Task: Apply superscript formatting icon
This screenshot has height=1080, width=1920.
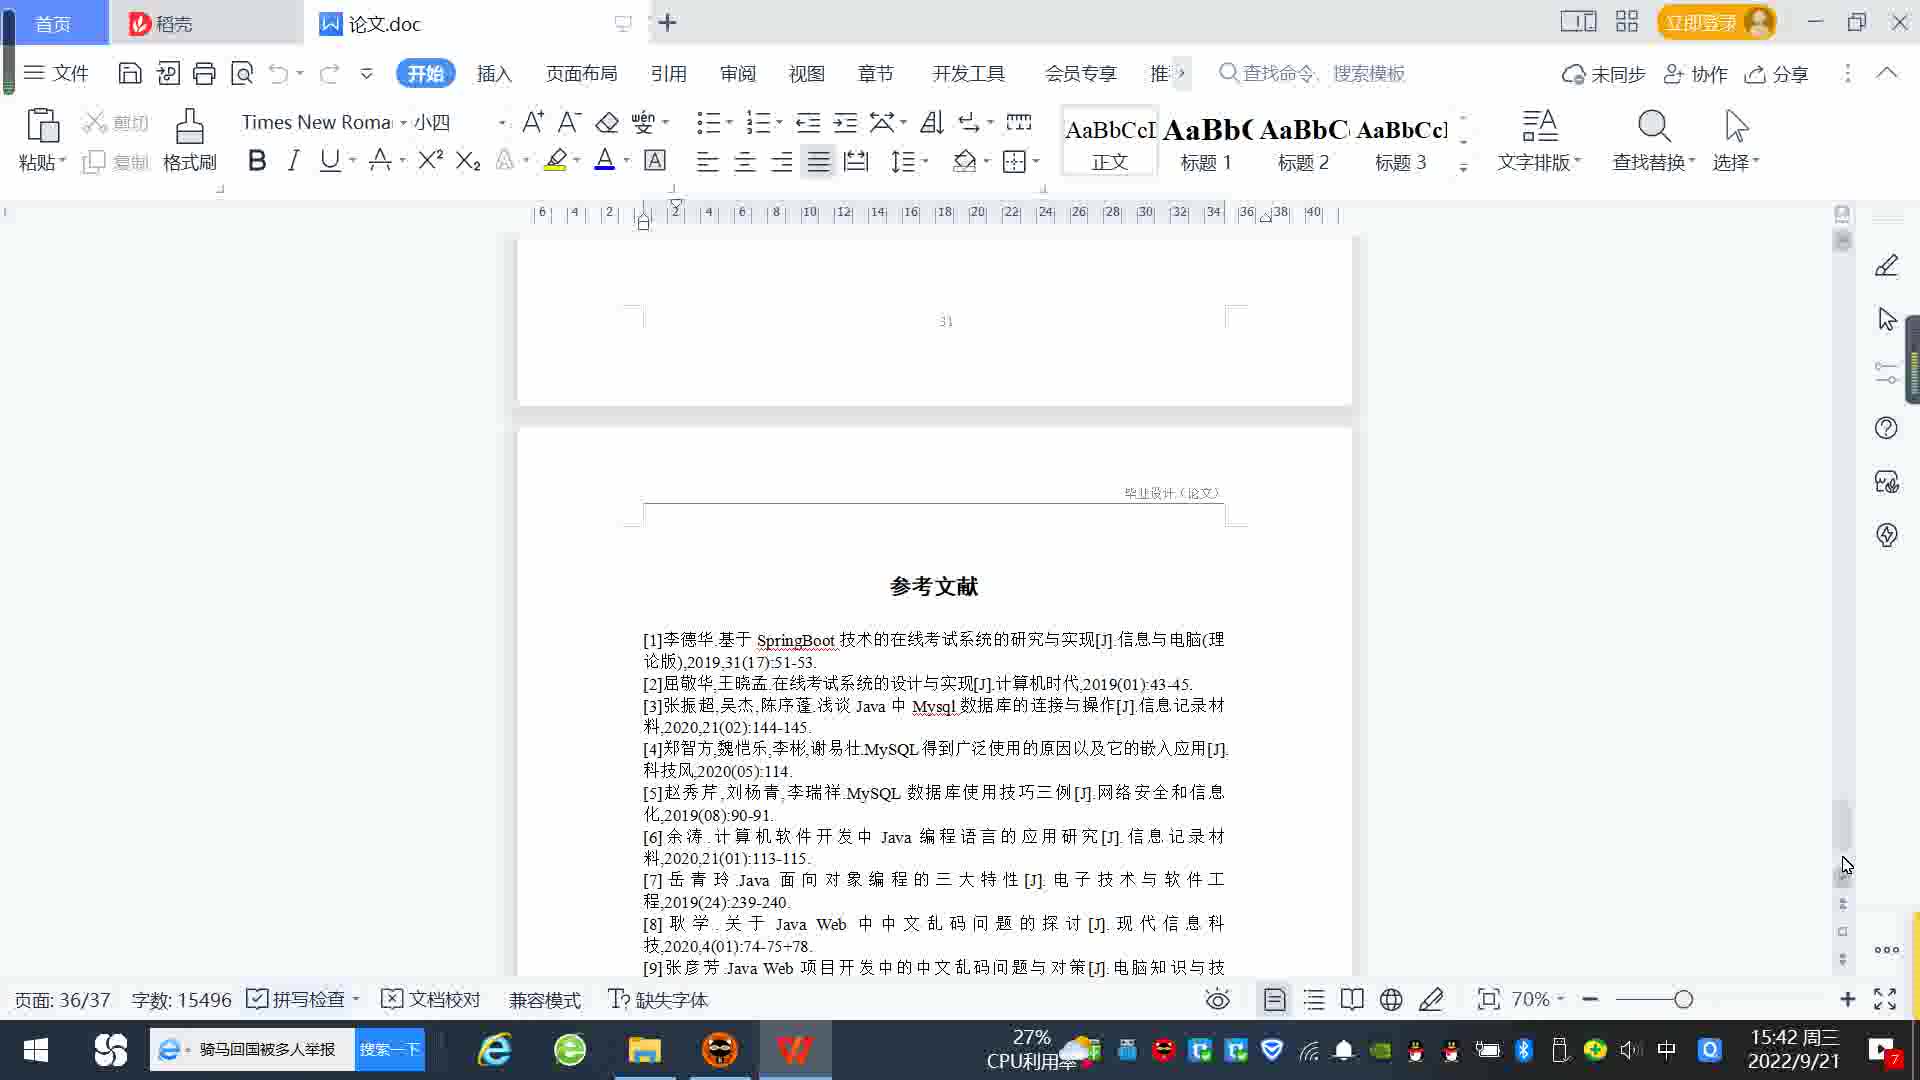Action: pos(430,161)
